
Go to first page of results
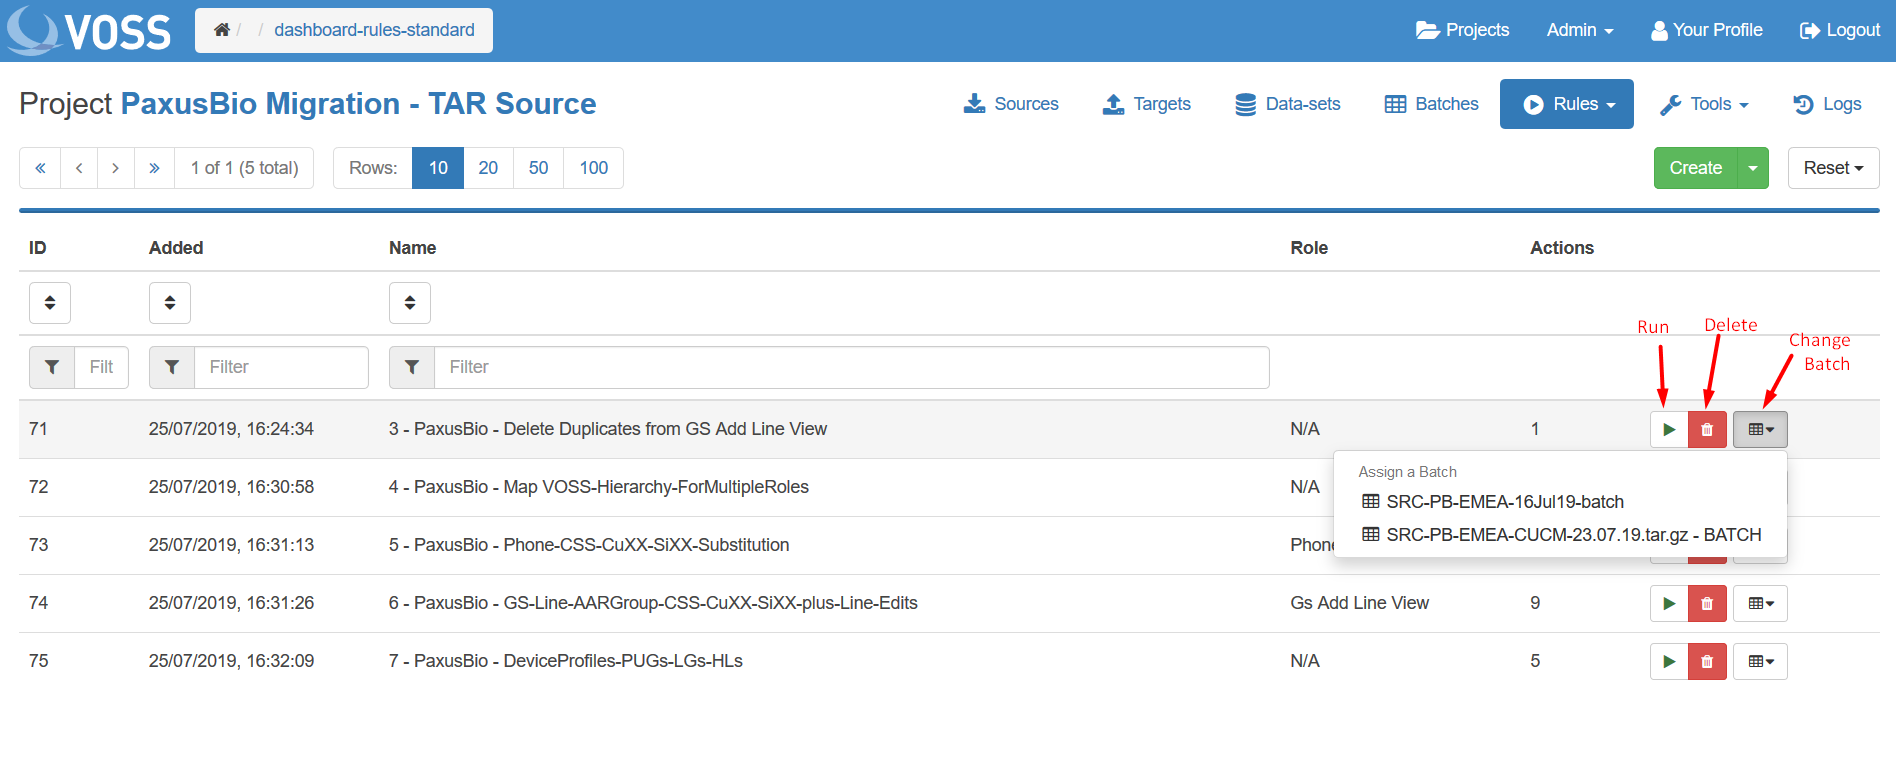40,168
